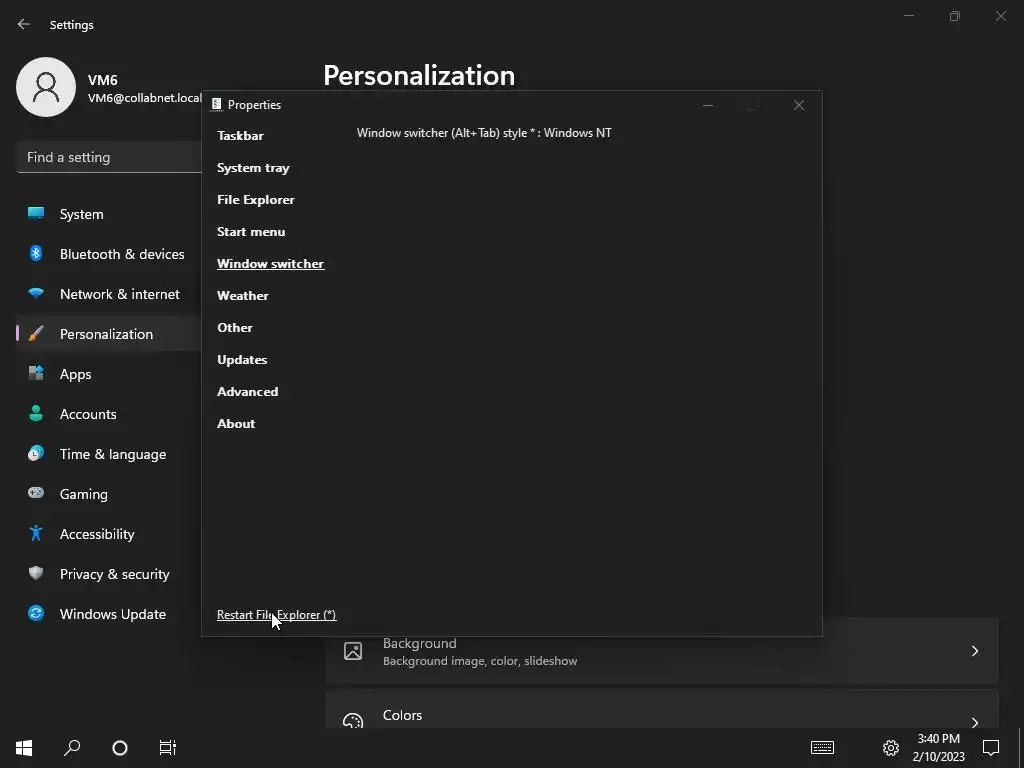Go back with Settings back arrow
The height and width of the screenshot is (768, 1024).
pos(24,24)
